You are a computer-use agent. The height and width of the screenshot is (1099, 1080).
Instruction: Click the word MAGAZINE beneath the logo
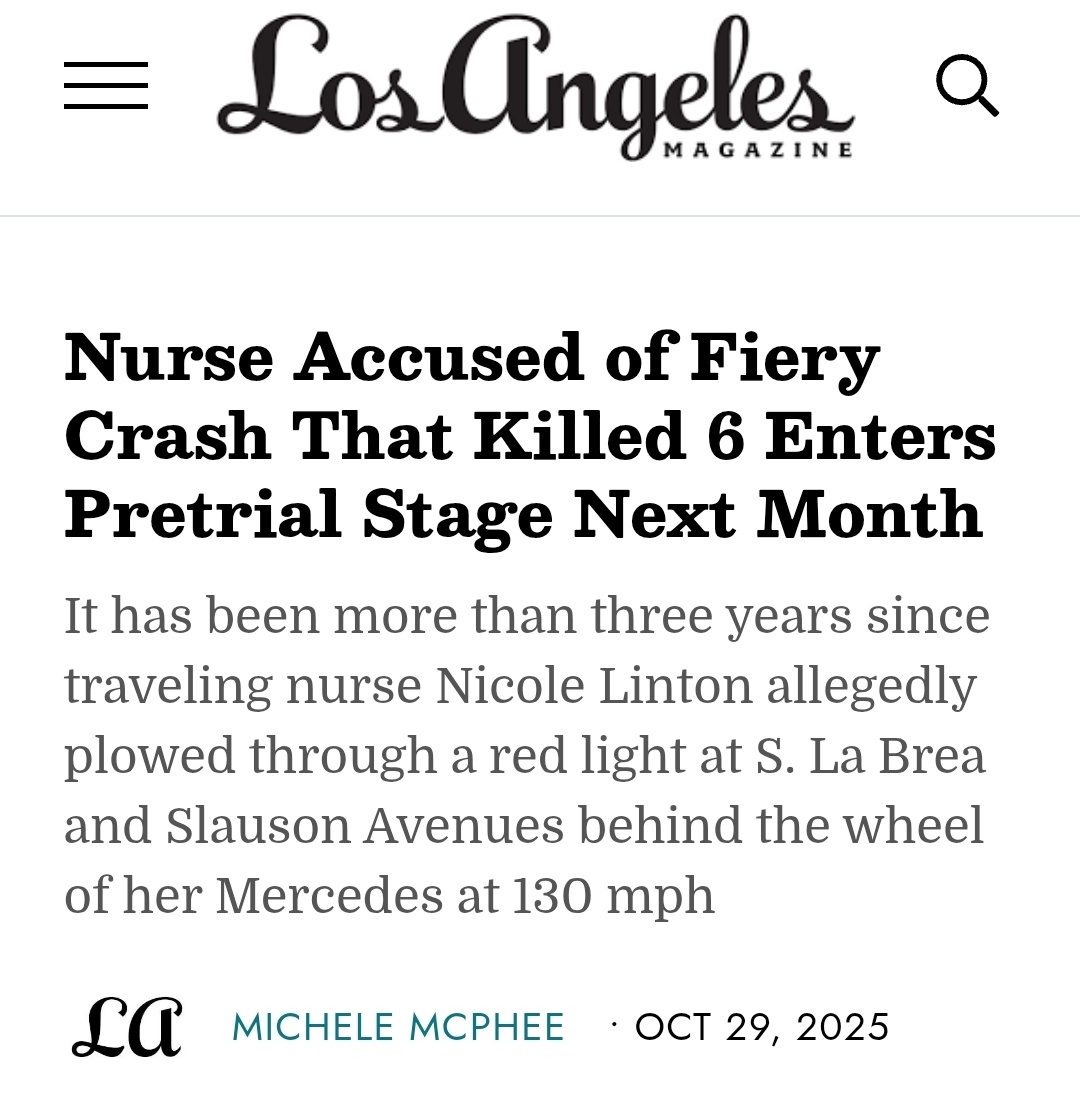tap(758, 149)
